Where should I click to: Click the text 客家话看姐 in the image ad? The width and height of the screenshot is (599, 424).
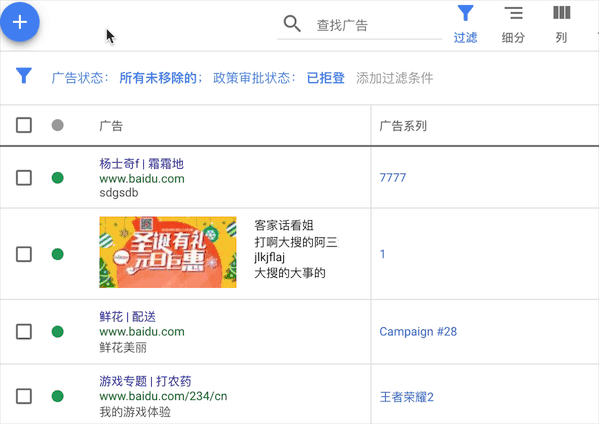pos(284,225)
